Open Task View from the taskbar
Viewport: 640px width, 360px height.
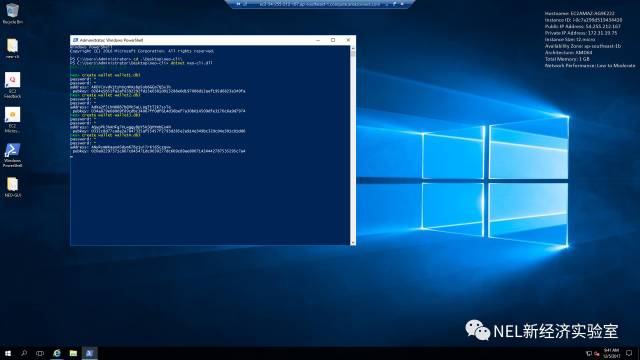pos(40,353)
